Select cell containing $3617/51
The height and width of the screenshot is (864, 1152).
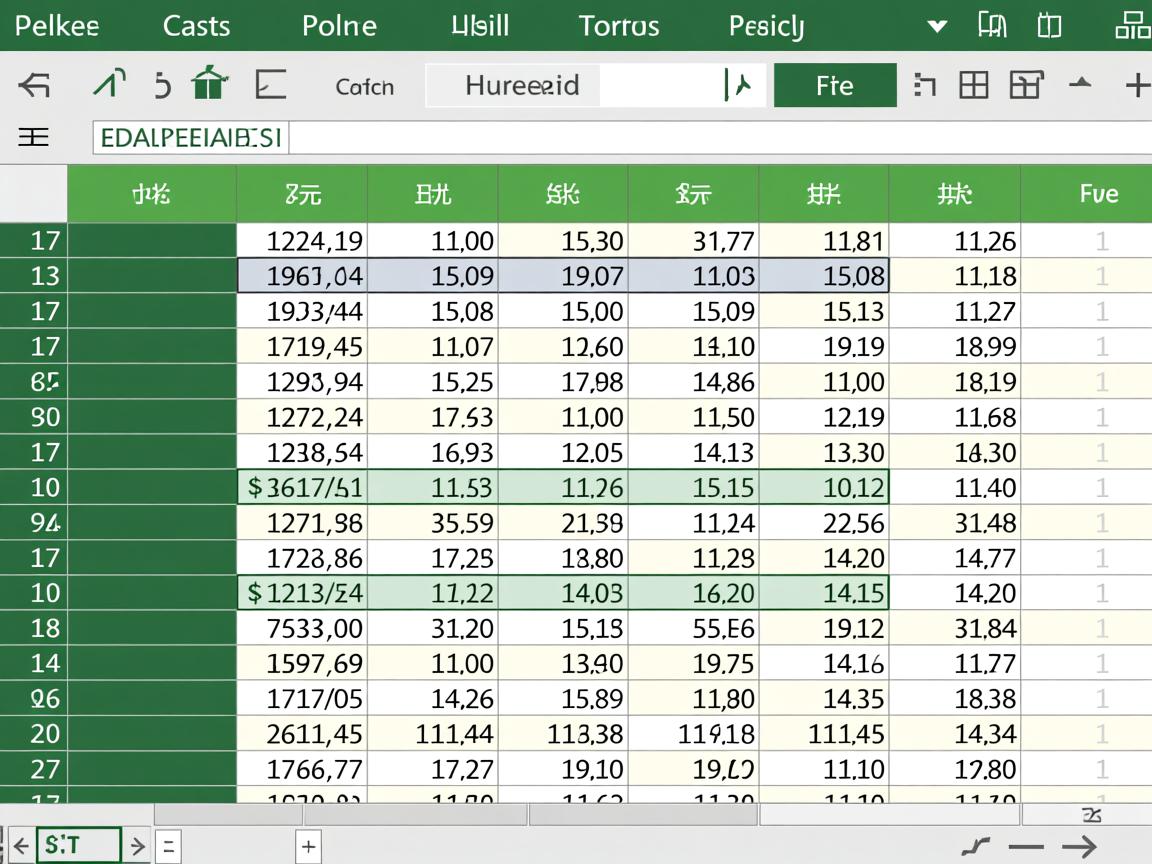tap(303, 488)
